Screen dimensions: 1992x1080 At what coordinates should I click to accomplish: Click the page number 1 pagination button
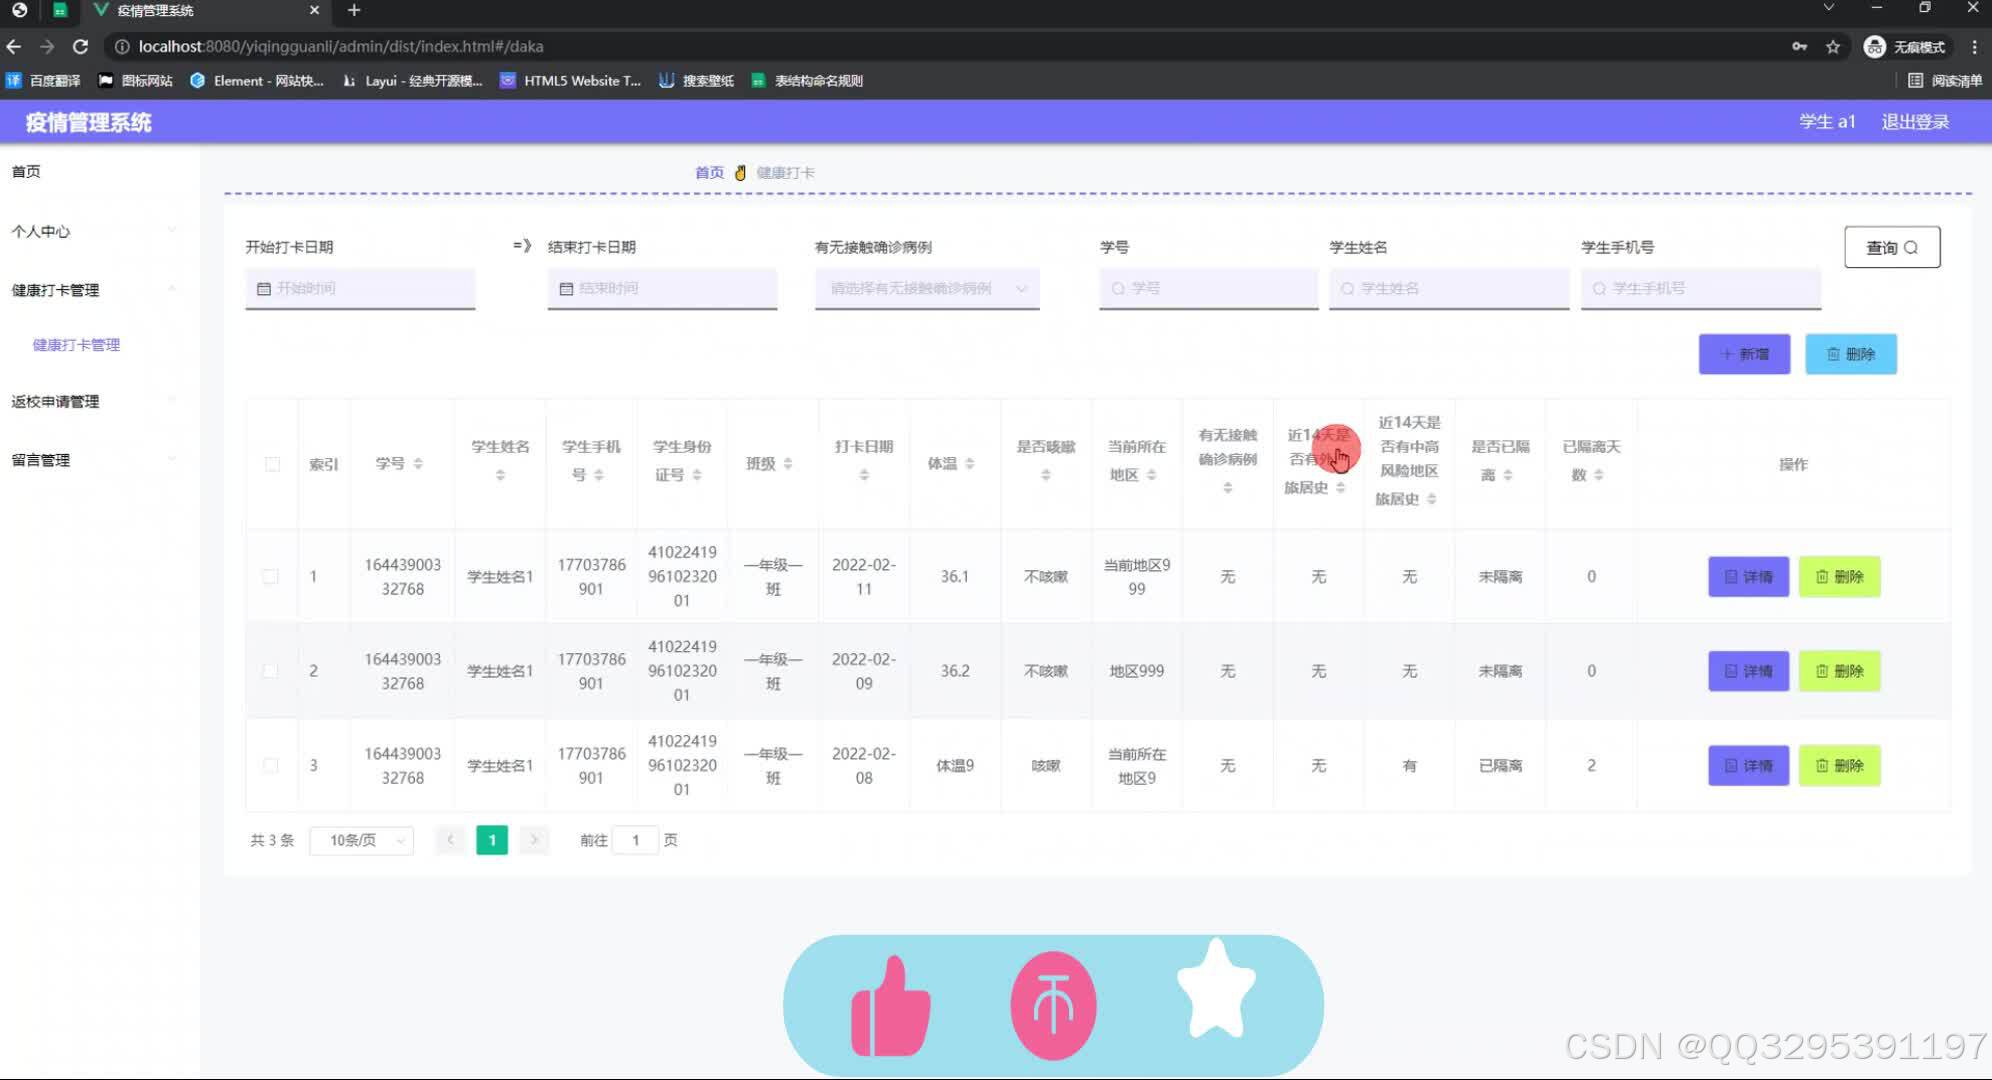[492, 840]
